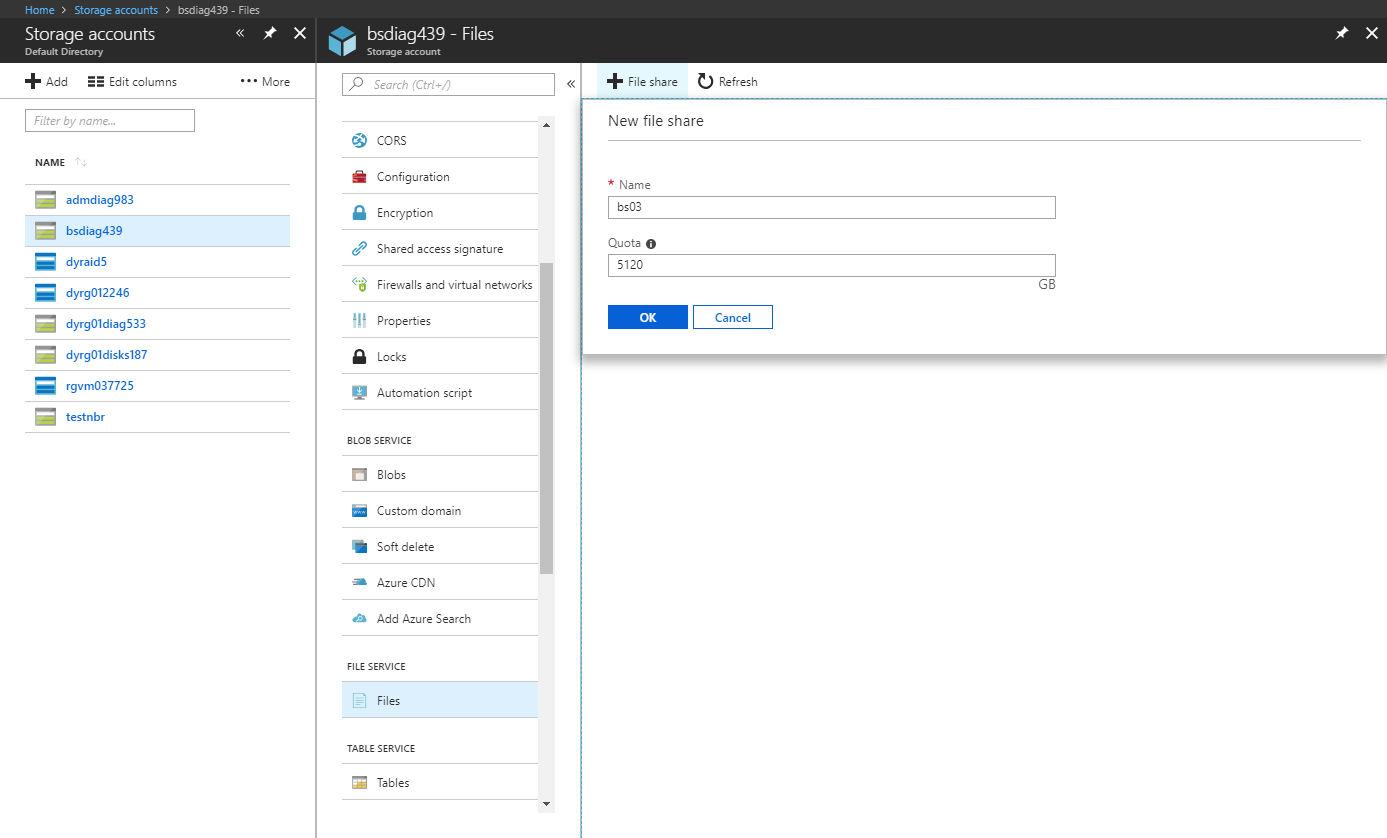Click the quota info icon
1387x838 pixels.
(651, 244)
